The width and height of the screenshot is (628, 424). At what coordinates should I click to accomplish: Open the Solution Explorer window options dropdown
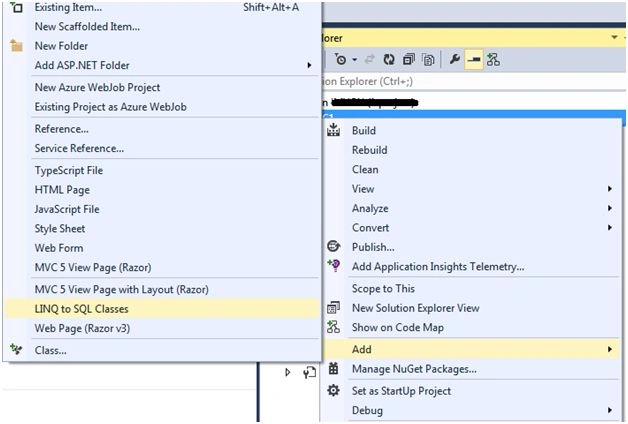[614, 37]
